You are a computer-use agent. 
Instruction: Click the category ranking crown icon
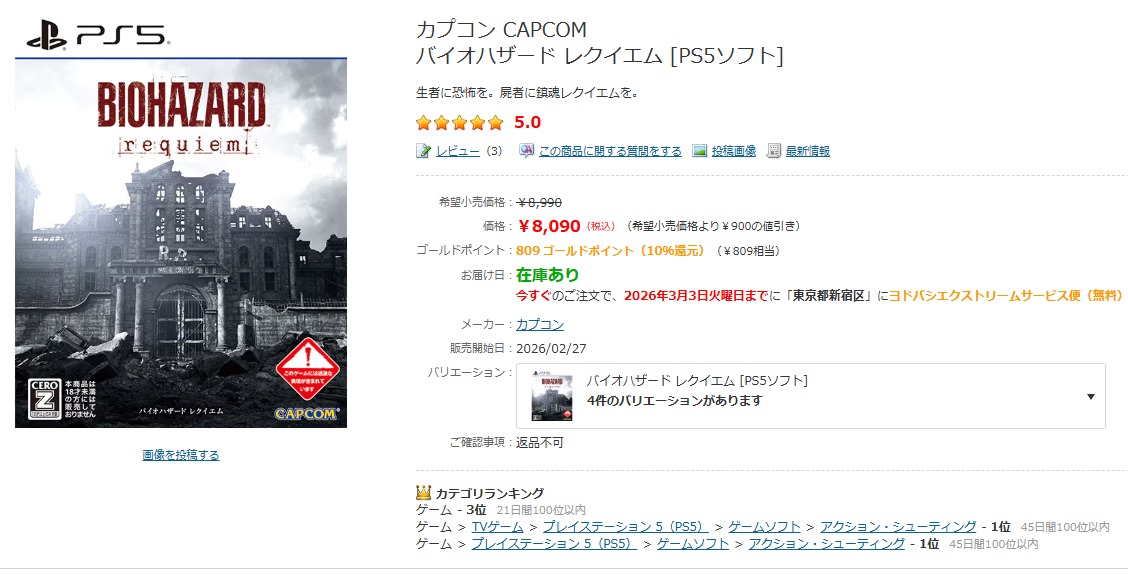click(x=424, y=493)
